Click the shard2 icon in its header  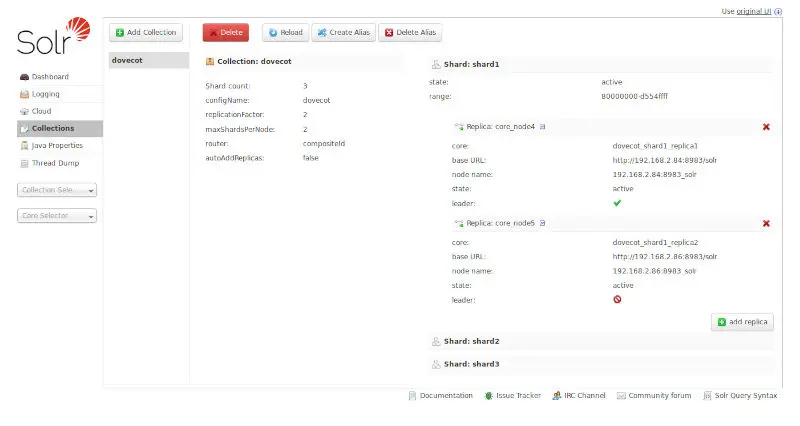pos(436,341)
